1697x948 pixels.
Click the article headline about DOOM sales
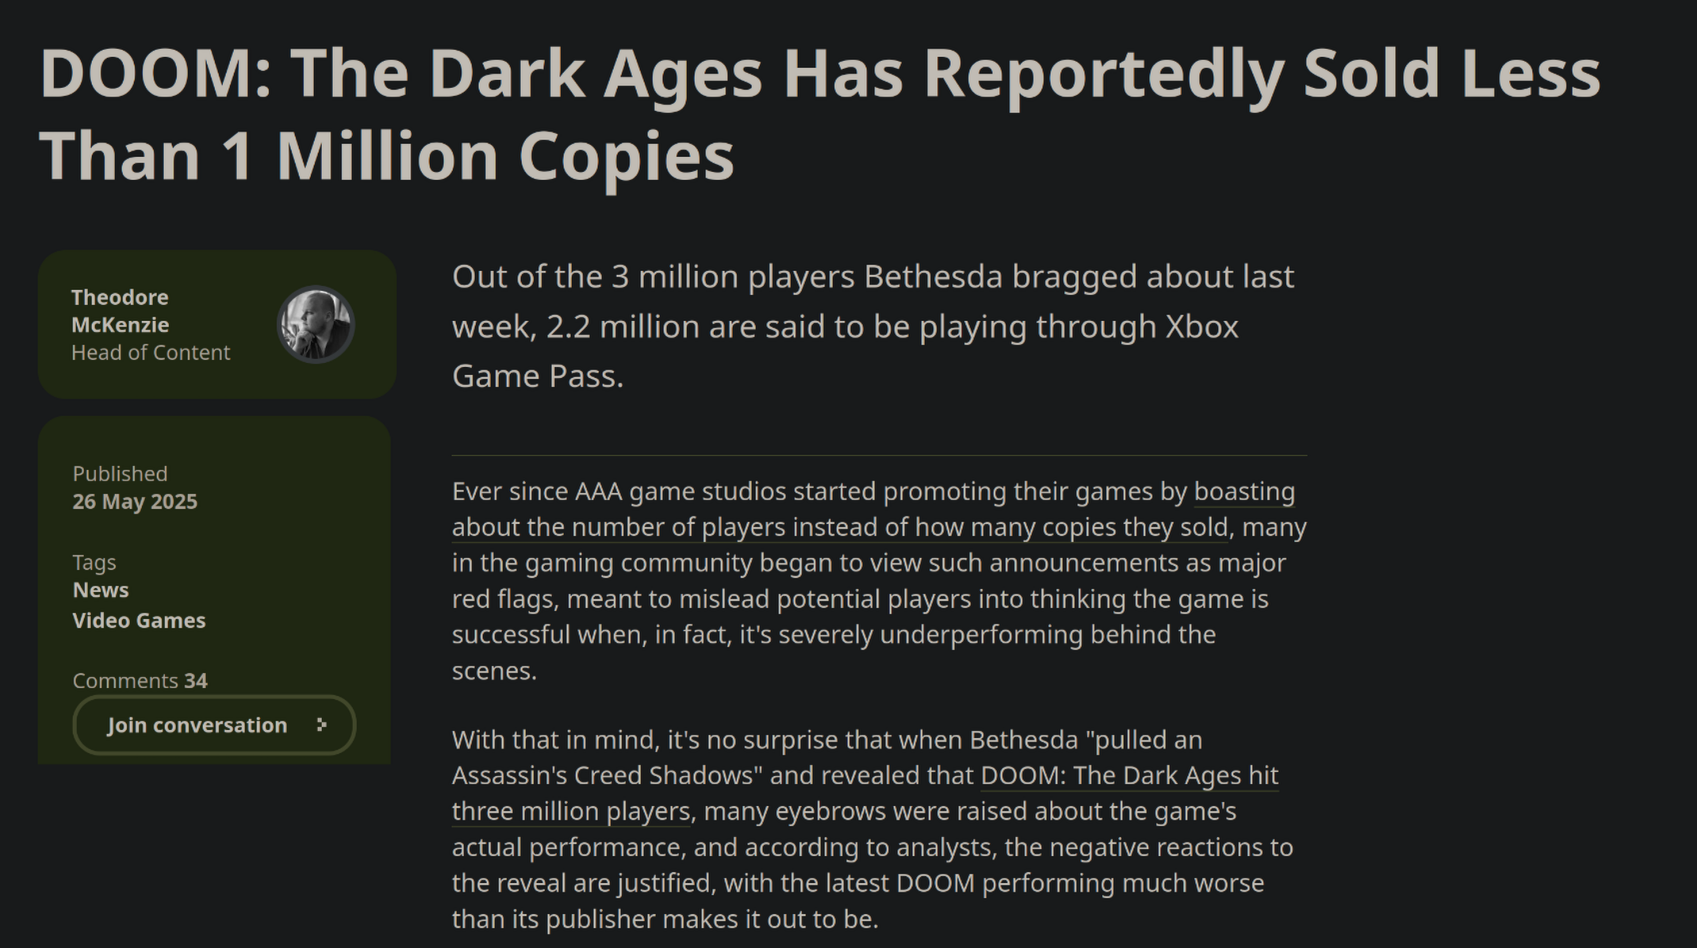(820, 114)
